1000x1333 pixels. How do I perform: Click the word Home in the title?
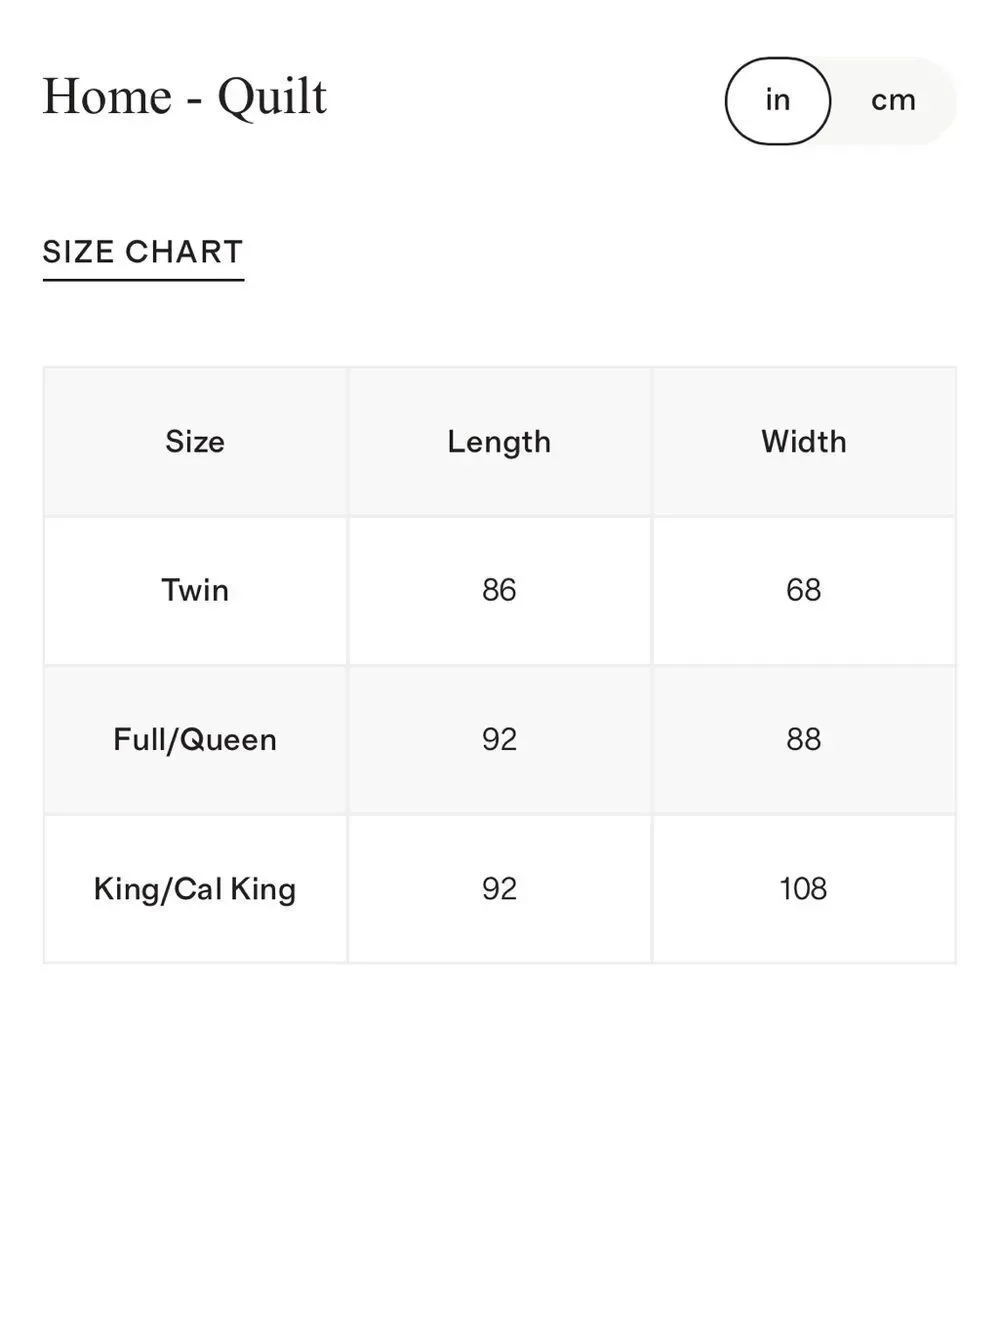coord(107,97)
